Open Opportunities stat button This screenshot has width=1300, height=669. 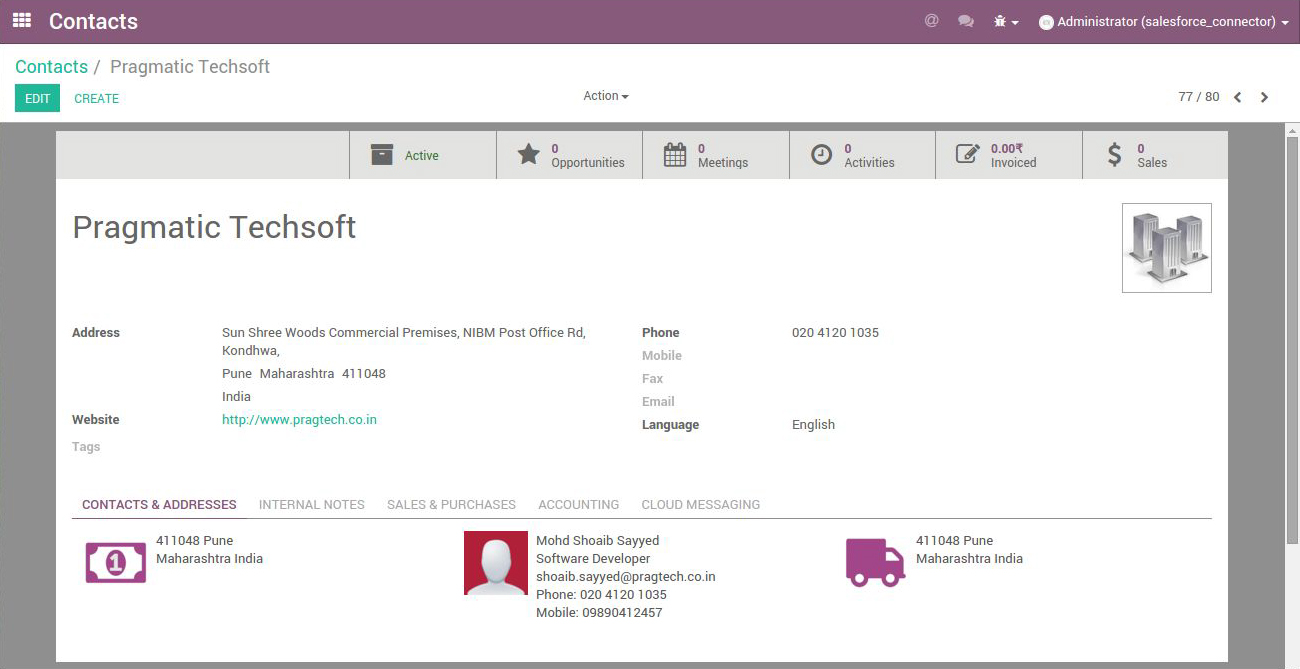point(570,155)
